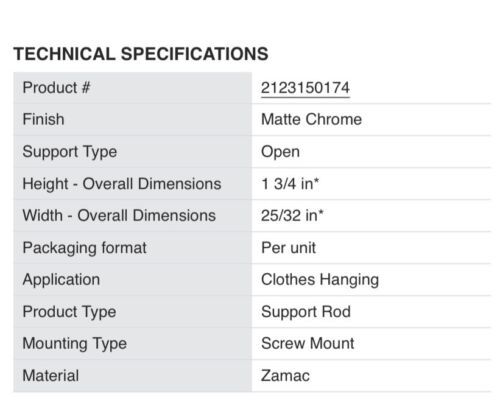
Task: Select the 1 3/4 in height value
Action: [290, 184]
